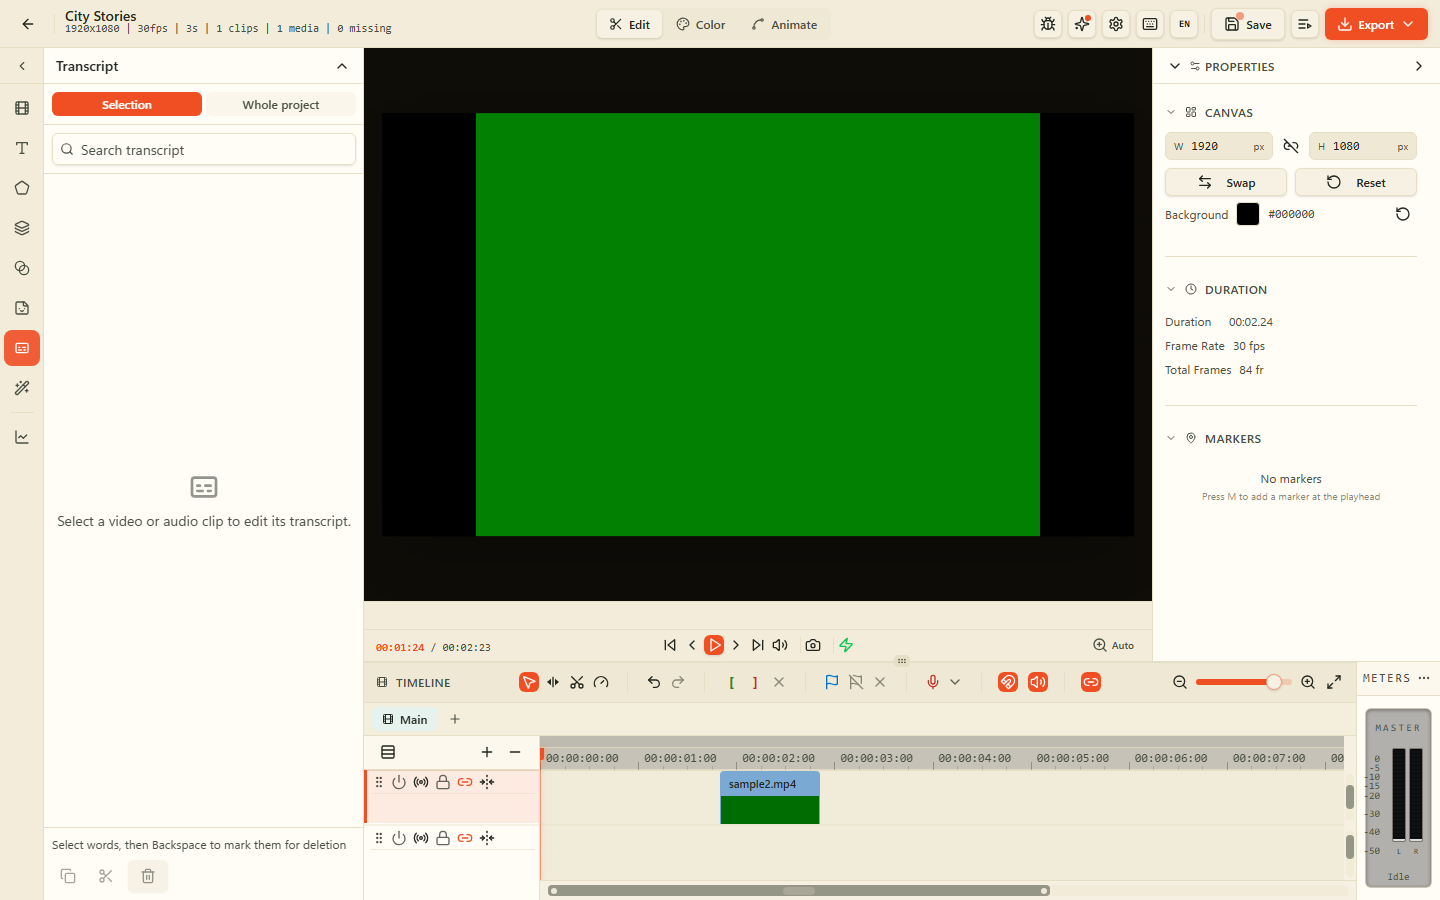Image resolution: width=1440 pixels, height=900 pixels.
Task: Click the Save button
Action: pos(1248,24)
